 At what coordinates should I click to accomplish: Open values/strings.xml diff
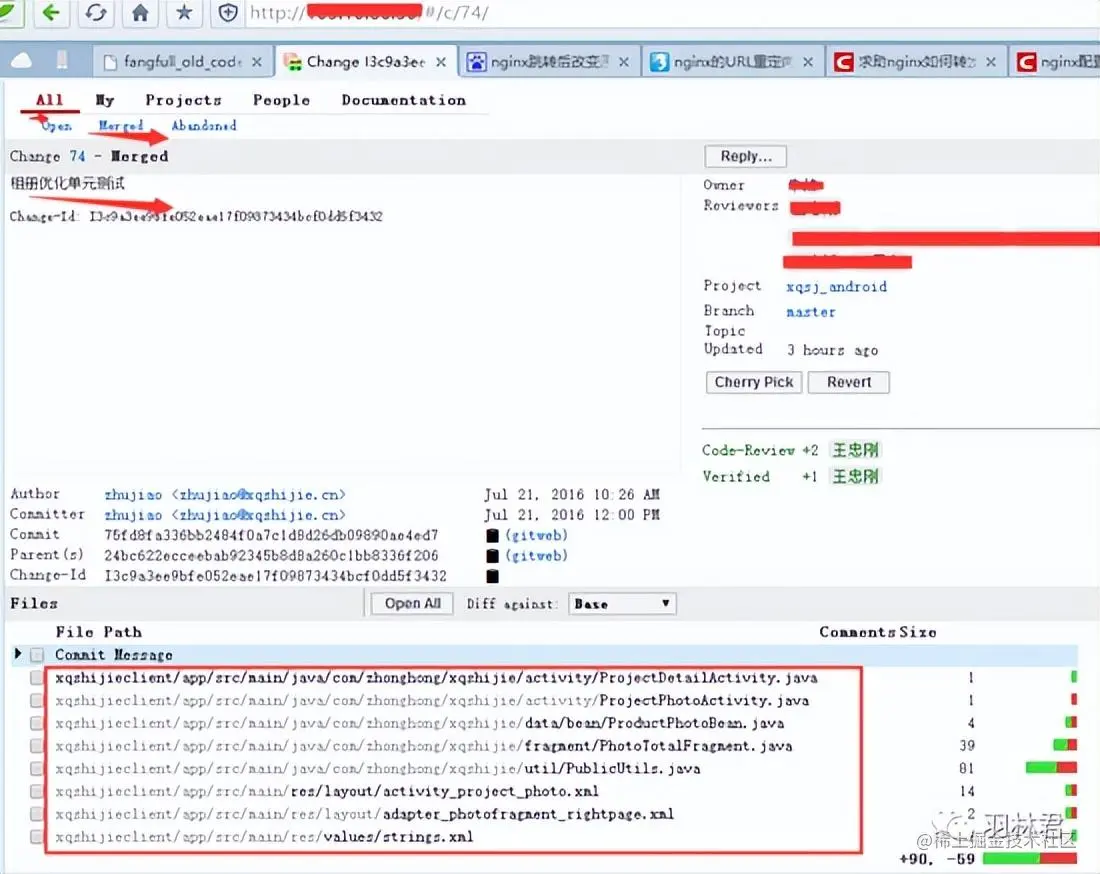pos(264,837)
